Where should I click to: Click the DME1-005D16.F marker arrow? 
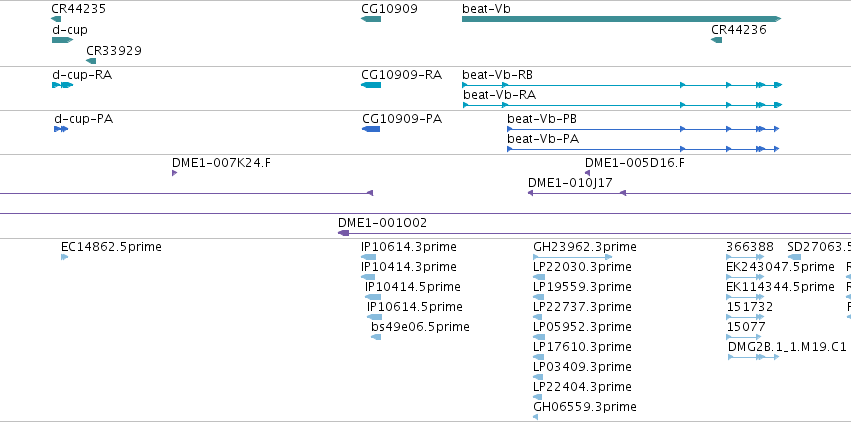587,173
